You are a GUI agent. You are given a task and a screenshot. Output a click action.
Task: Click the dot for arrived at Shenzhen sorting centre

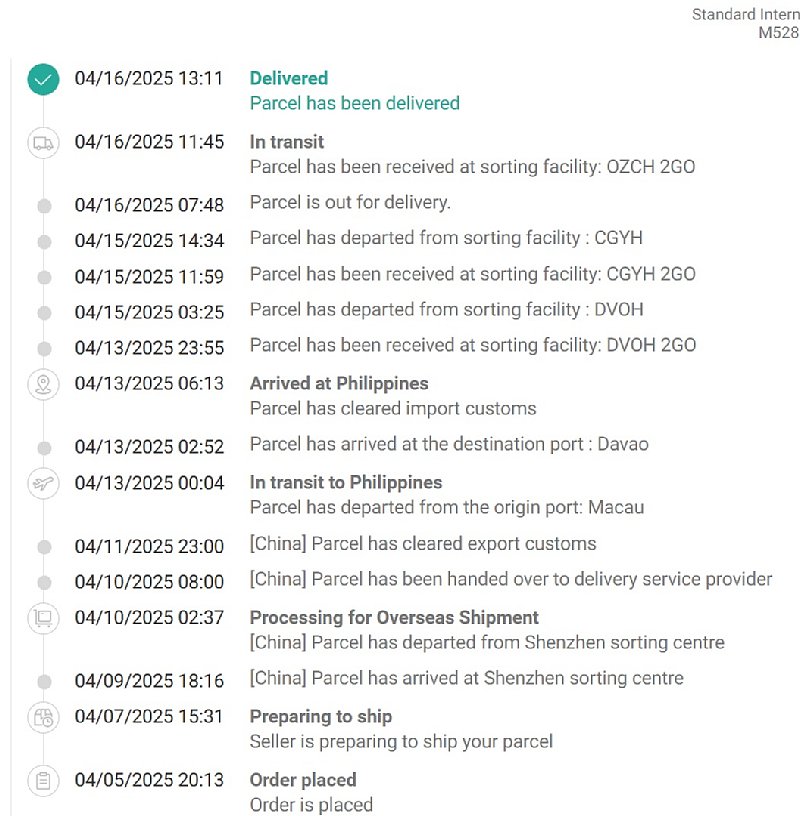[44, 681]
